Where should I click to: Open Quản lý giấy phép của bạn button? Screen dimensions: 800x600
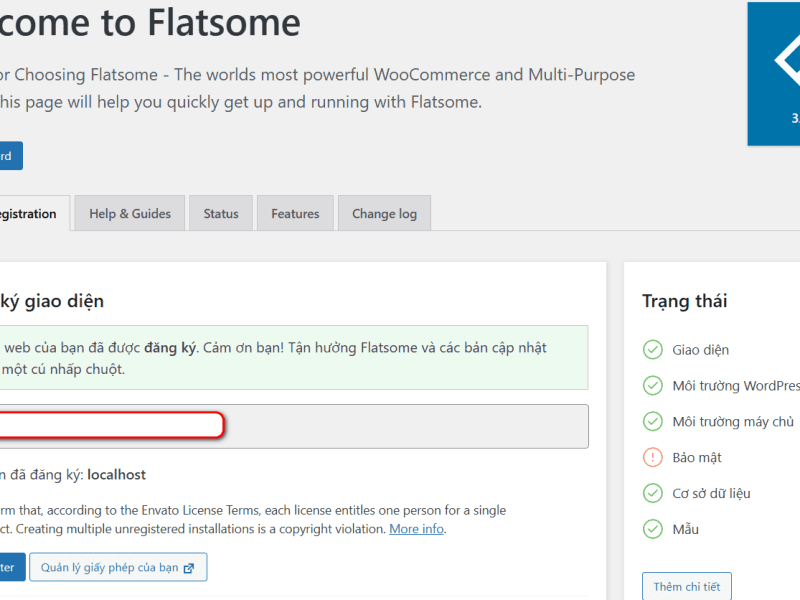pos(118,567)
